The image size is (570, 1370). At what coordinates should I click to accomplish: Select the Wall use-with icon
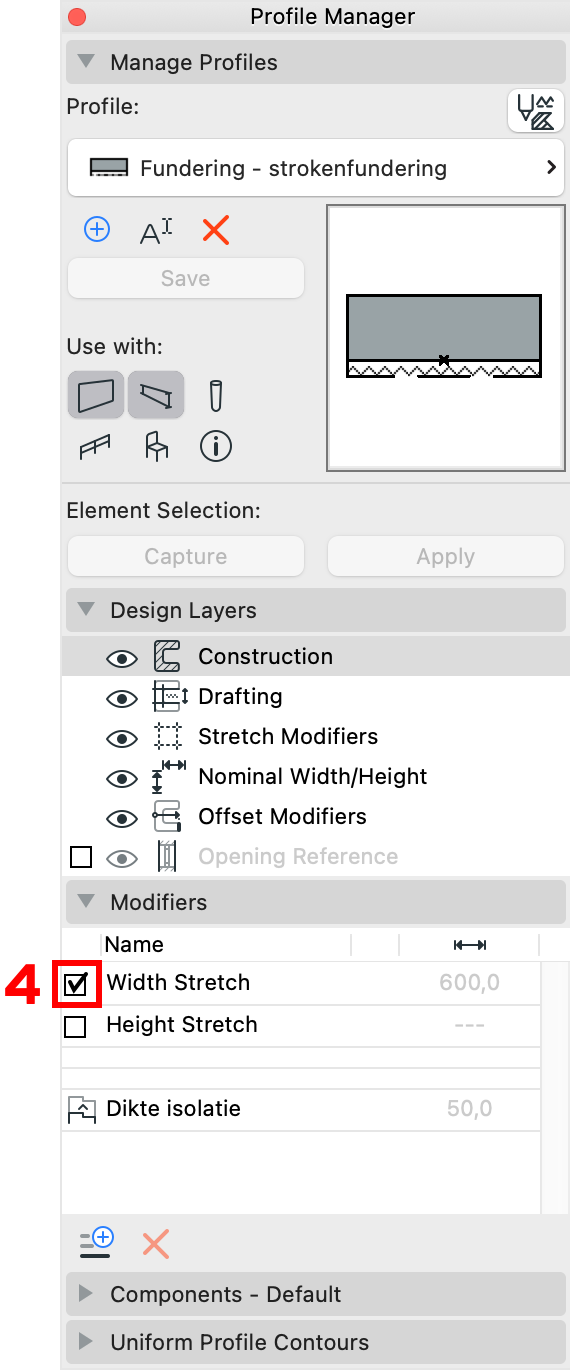coord(96,394)
